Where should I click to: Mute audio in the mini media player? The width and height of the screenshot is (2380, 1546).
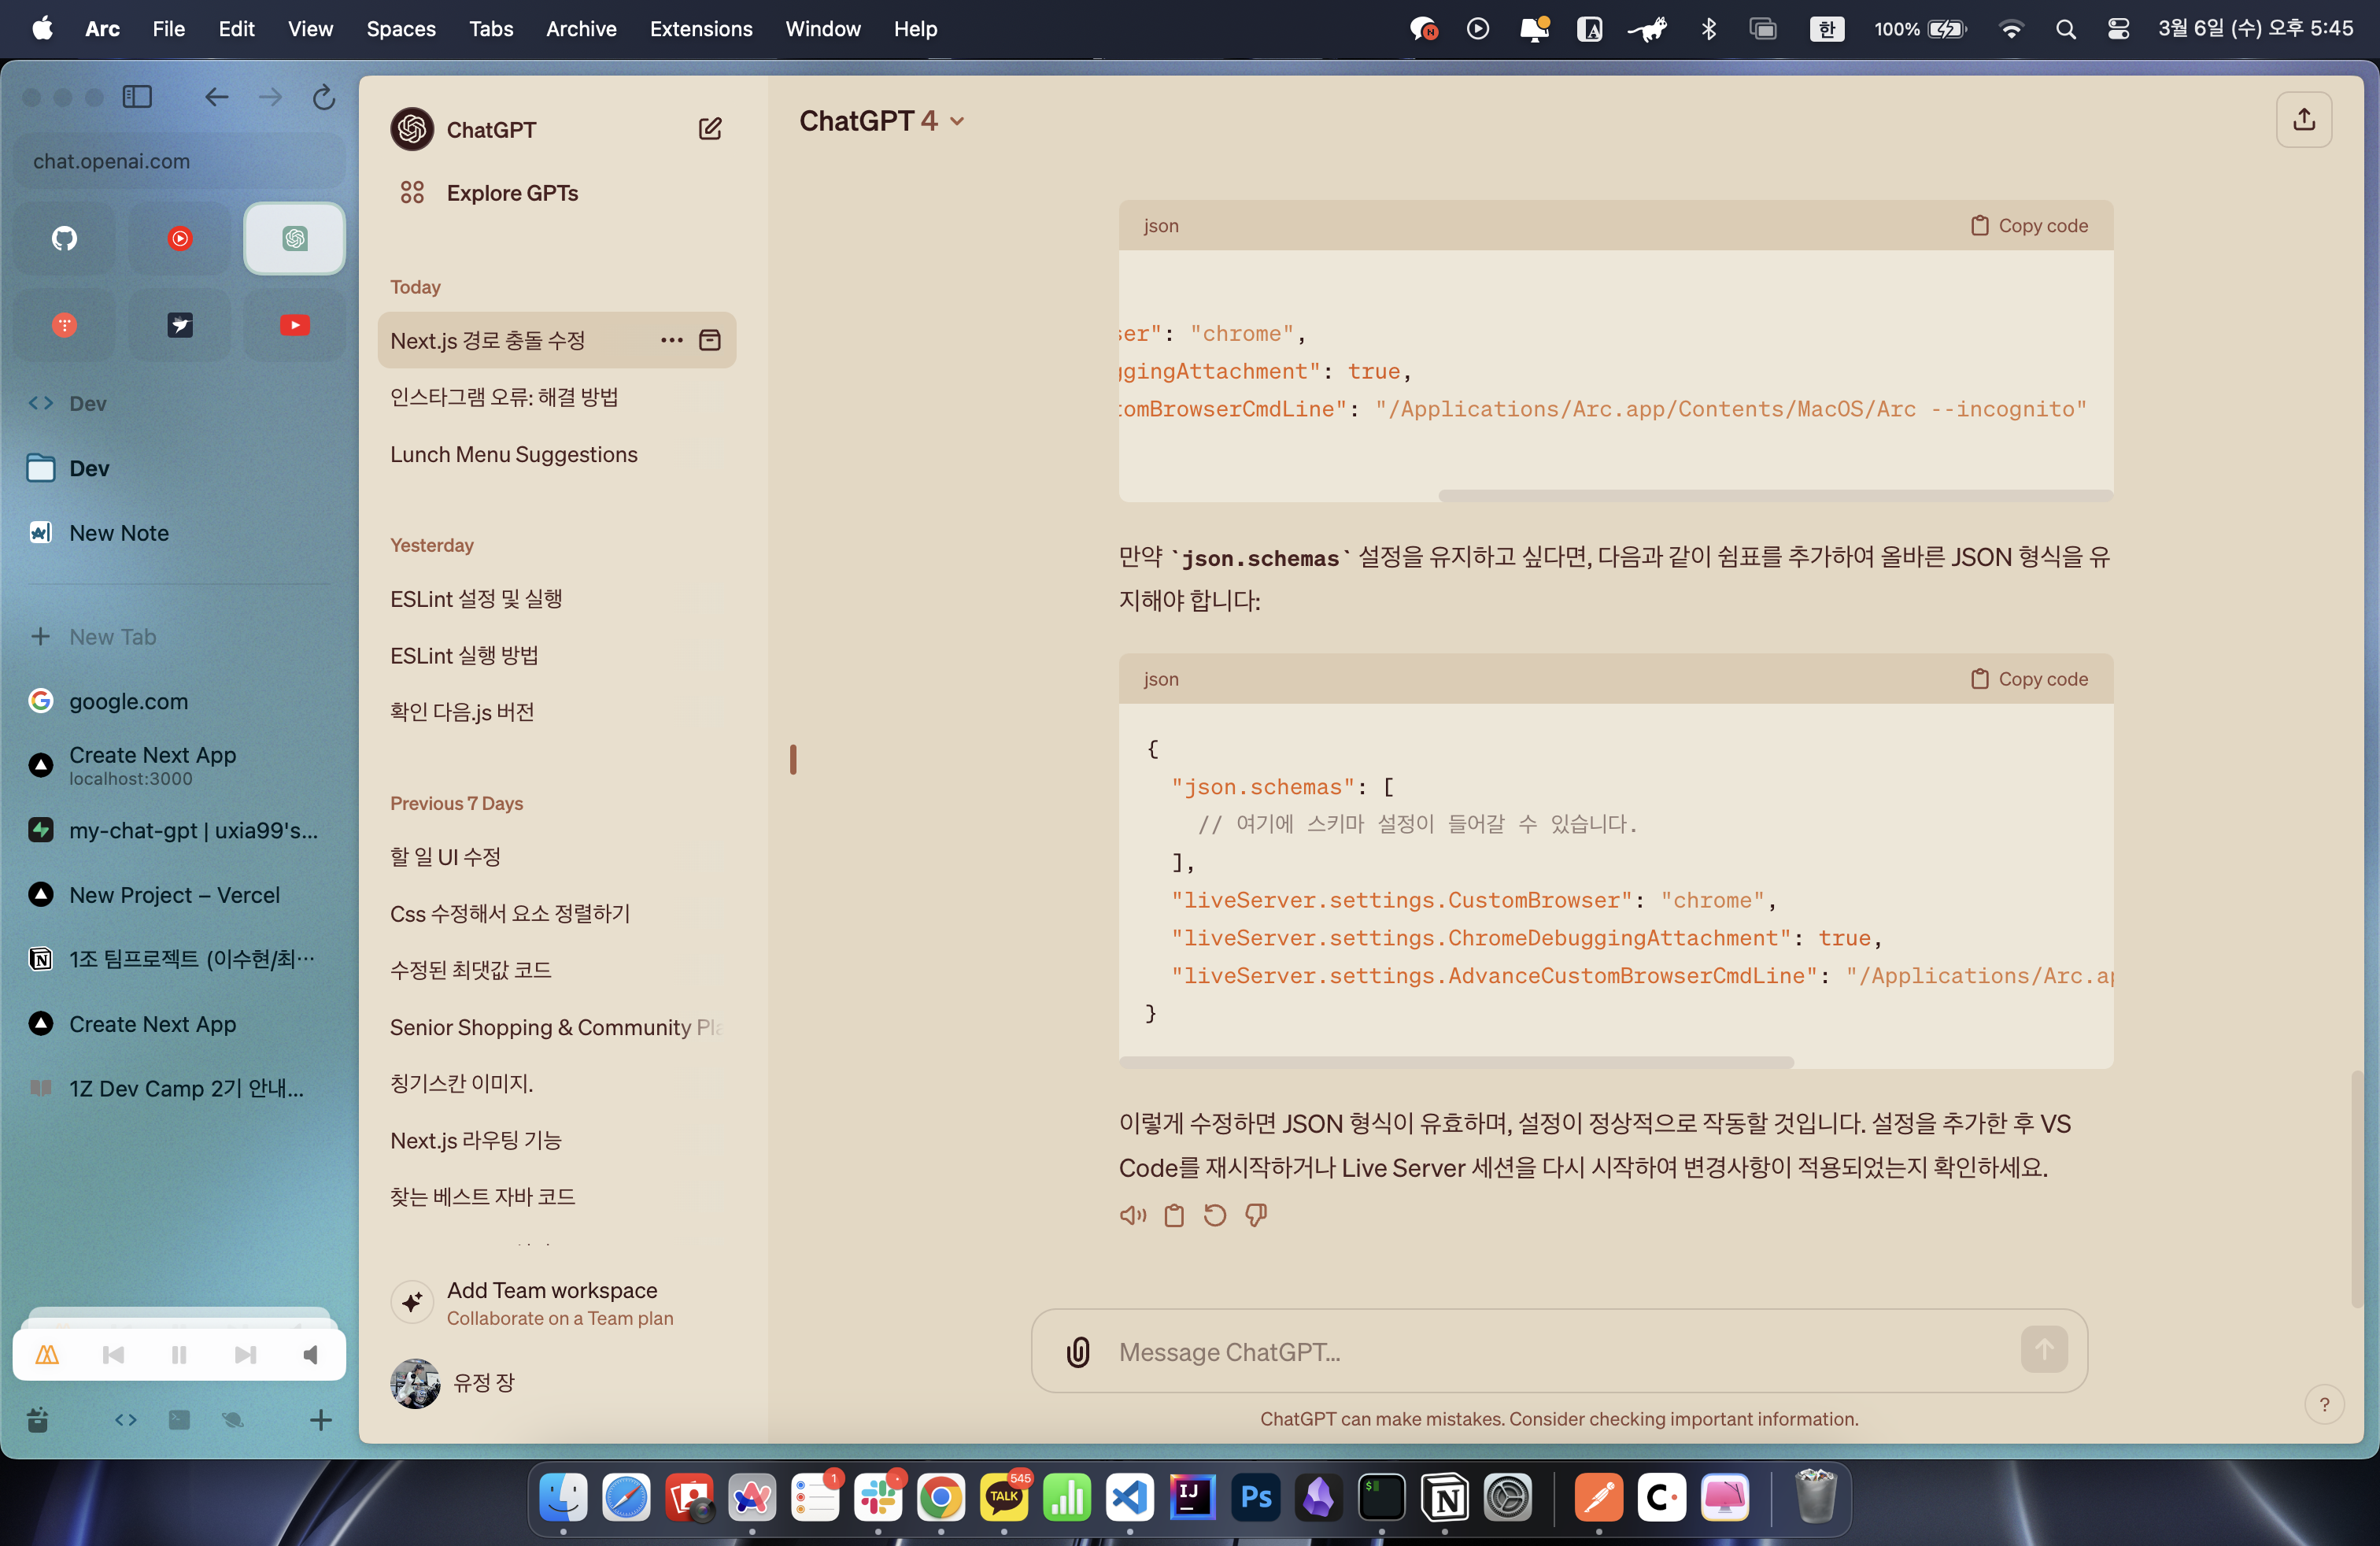[311, 1355]
